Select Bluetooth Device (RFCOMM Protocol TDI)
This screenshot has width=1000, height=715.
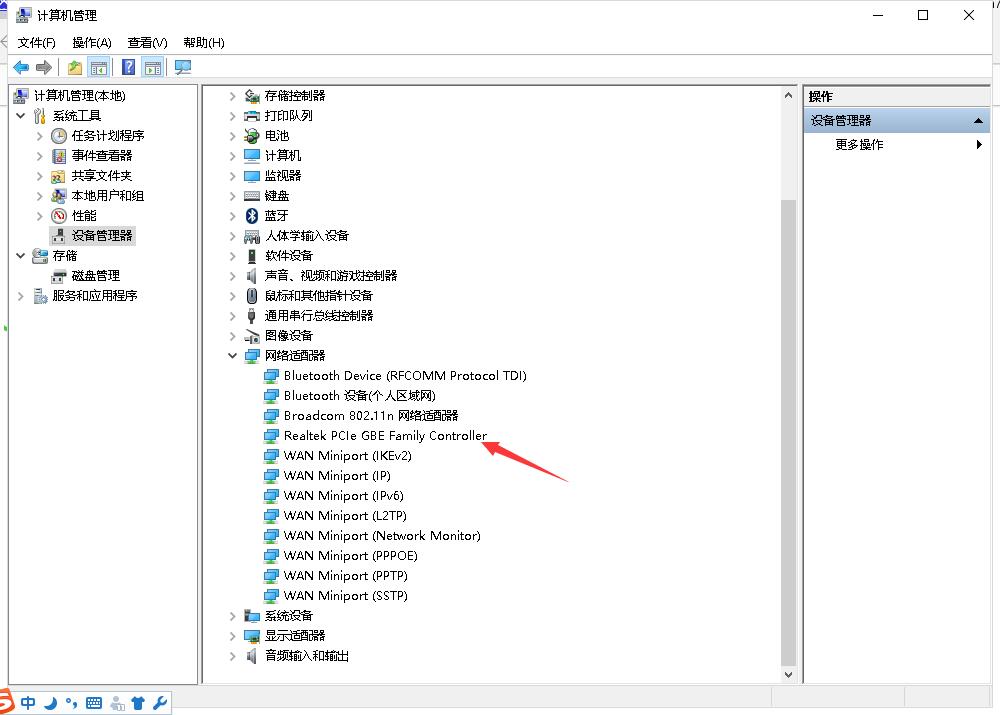tap(405, 376)
